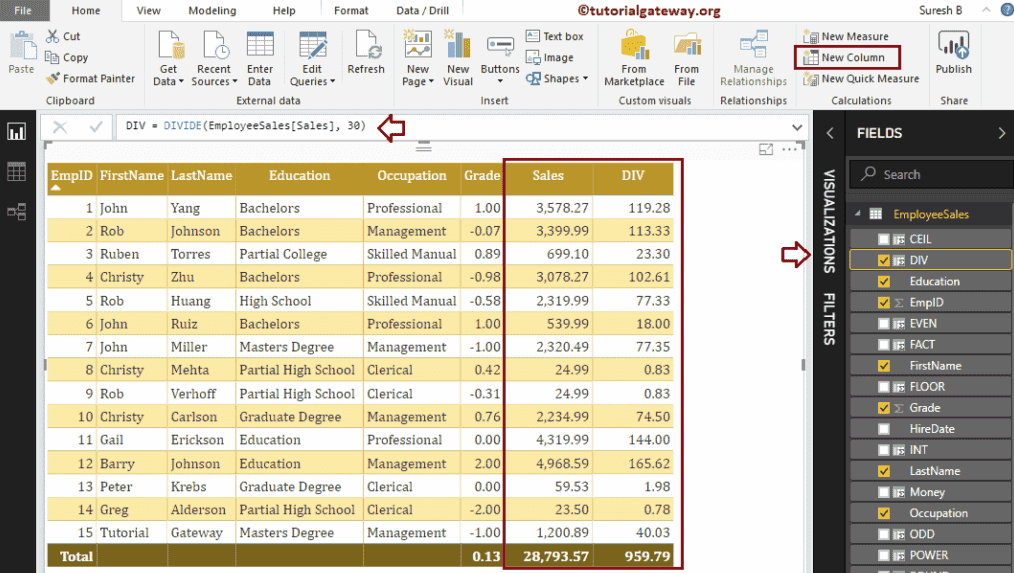Open the Model relationships view icon

pos(16,211)
